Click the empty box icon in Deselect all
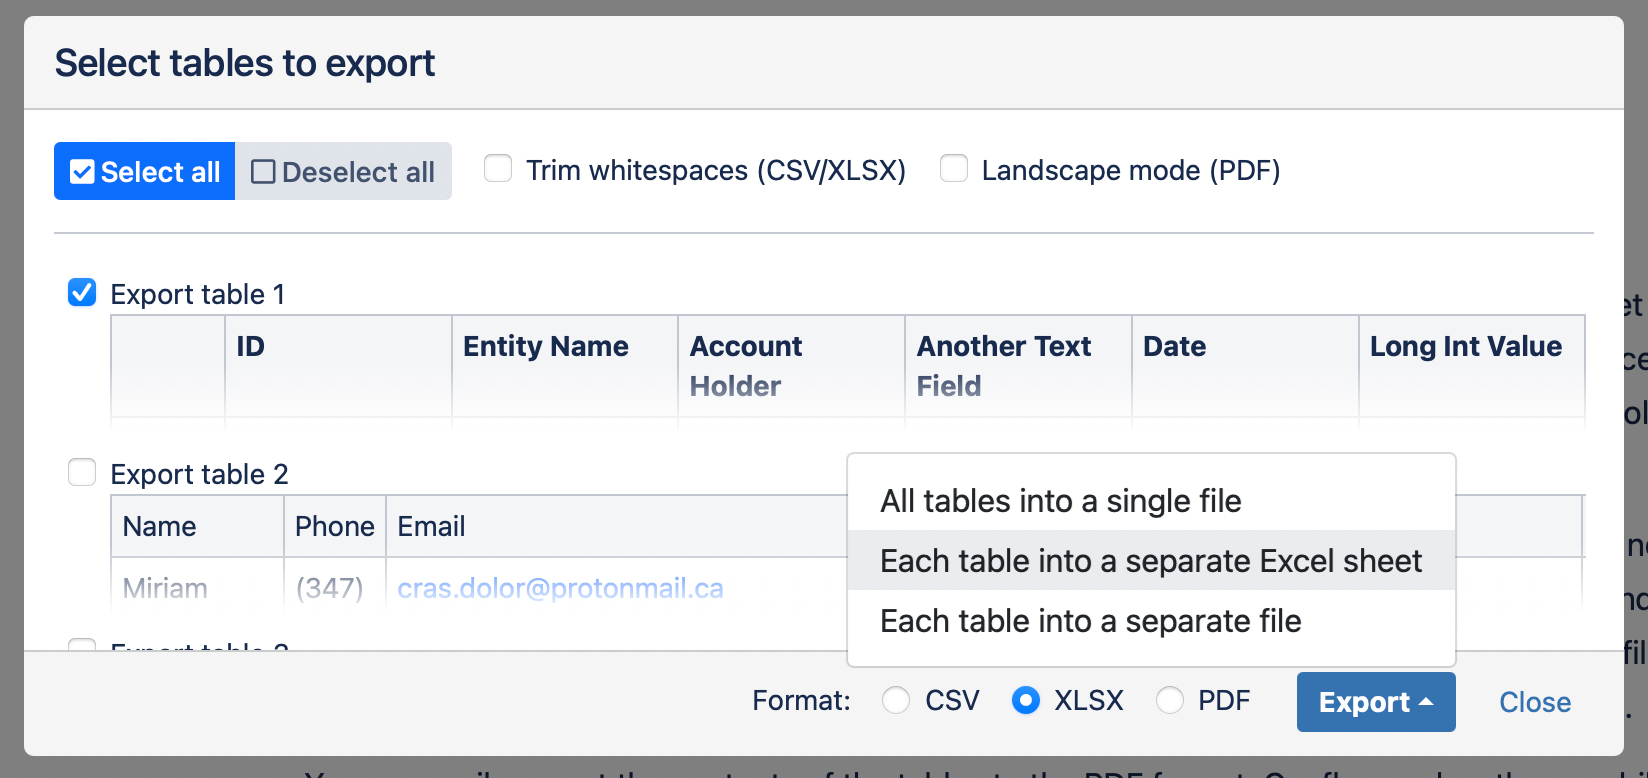This screenshot has height=778, width=1648. 263,172
